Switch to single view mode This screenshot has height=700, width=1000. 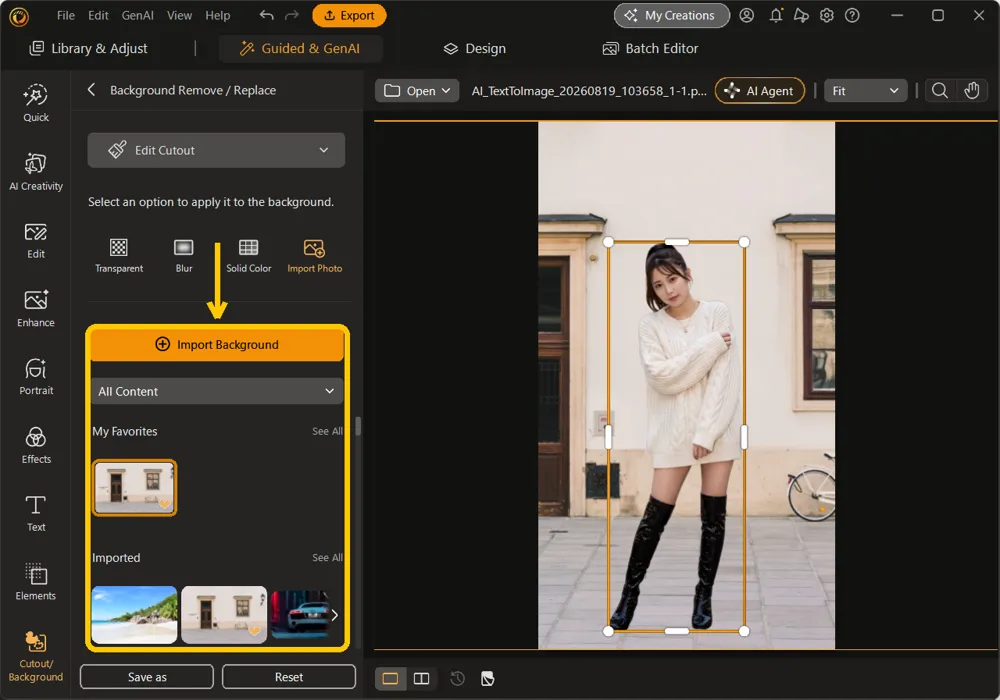390,678
